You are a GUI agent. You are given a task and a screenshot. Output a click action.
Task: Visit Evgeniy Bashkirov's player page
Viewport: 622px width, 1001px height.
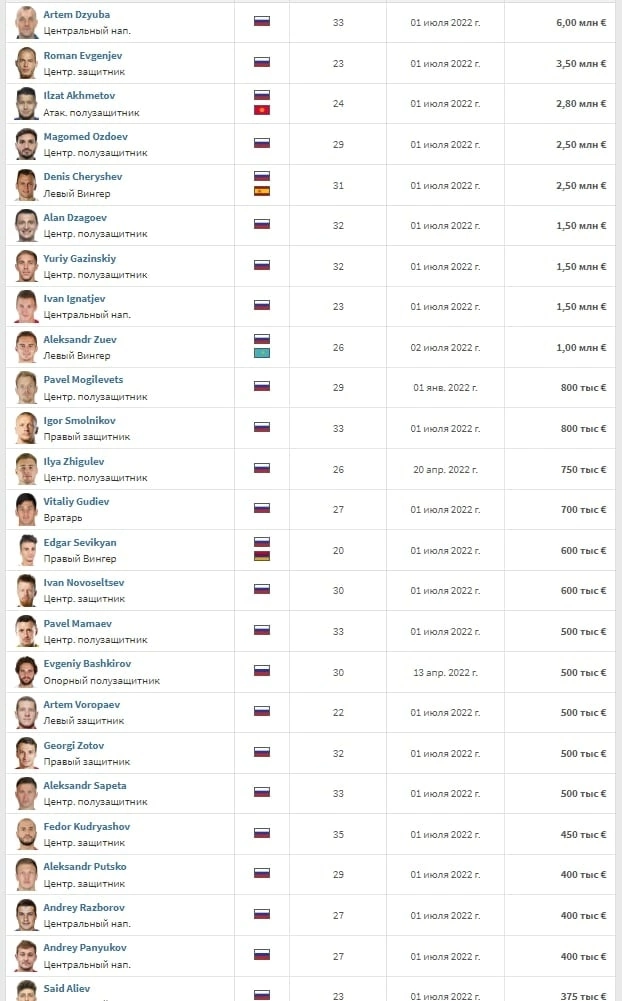coord(87,664)
